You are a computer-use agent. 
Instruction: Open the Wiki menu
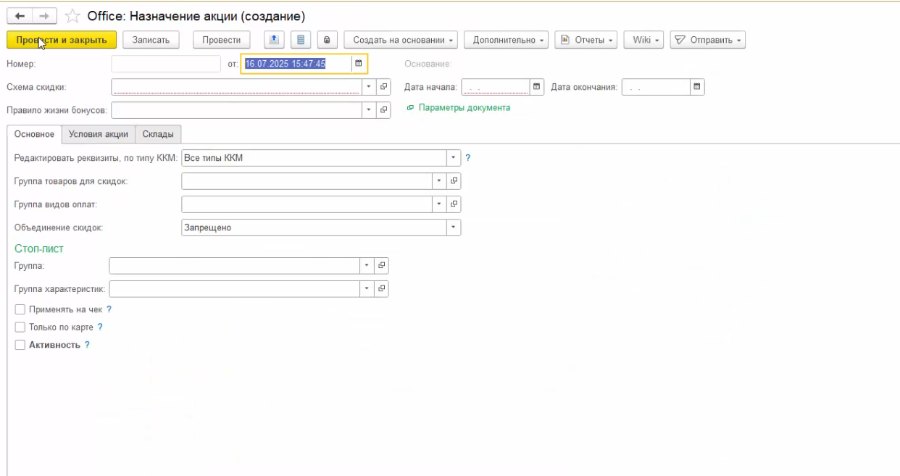tap(644, 40)
